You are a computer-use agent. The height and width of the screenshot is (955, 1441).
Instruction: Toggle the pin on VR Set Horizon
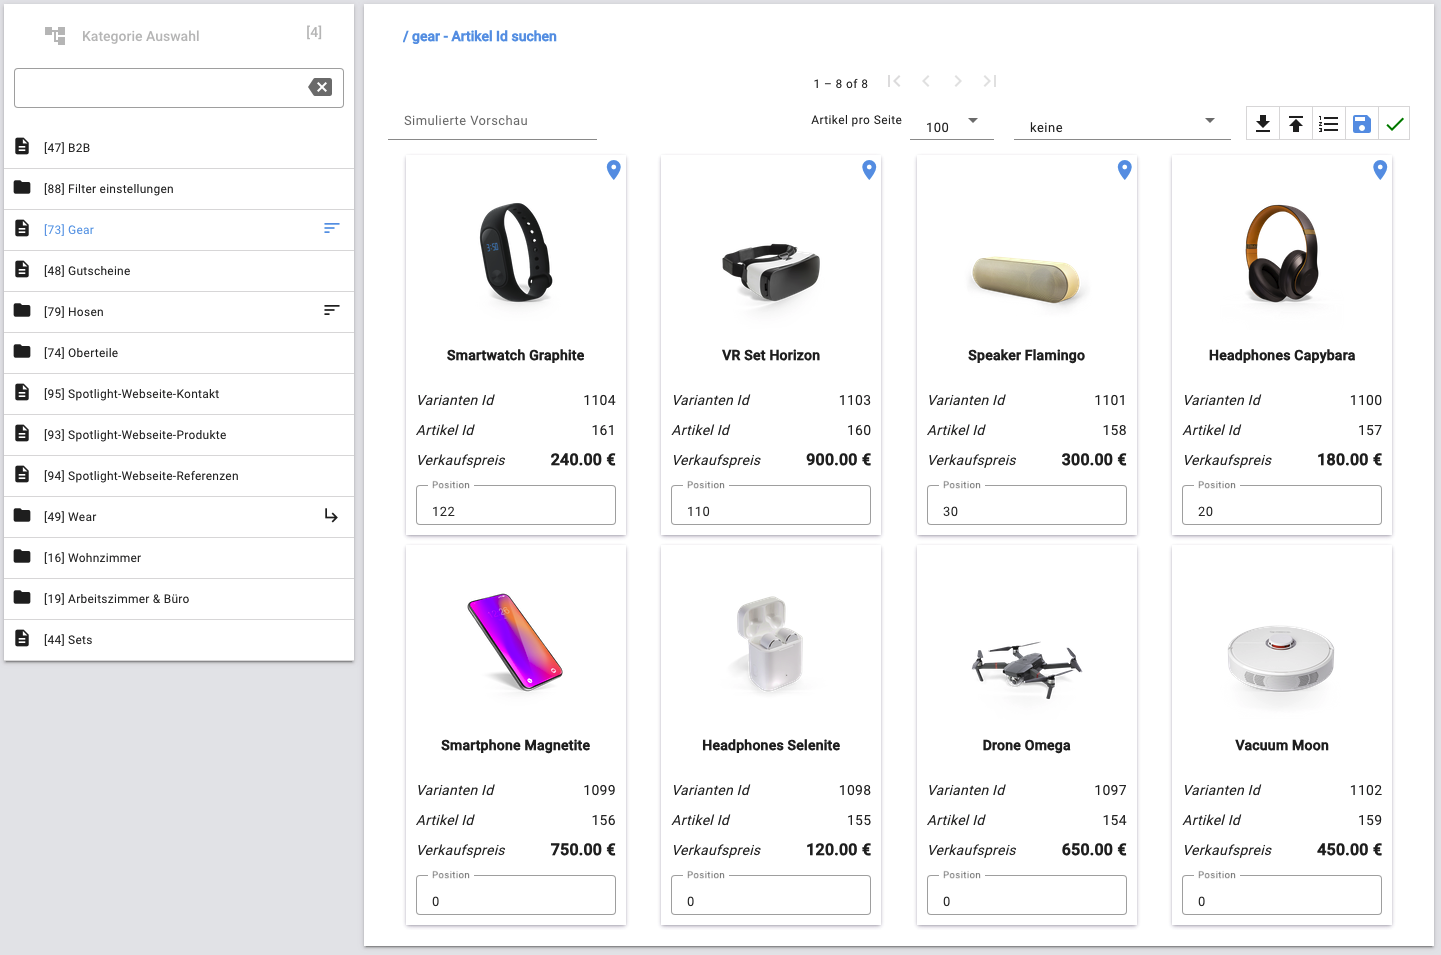[x=869, y=170]
